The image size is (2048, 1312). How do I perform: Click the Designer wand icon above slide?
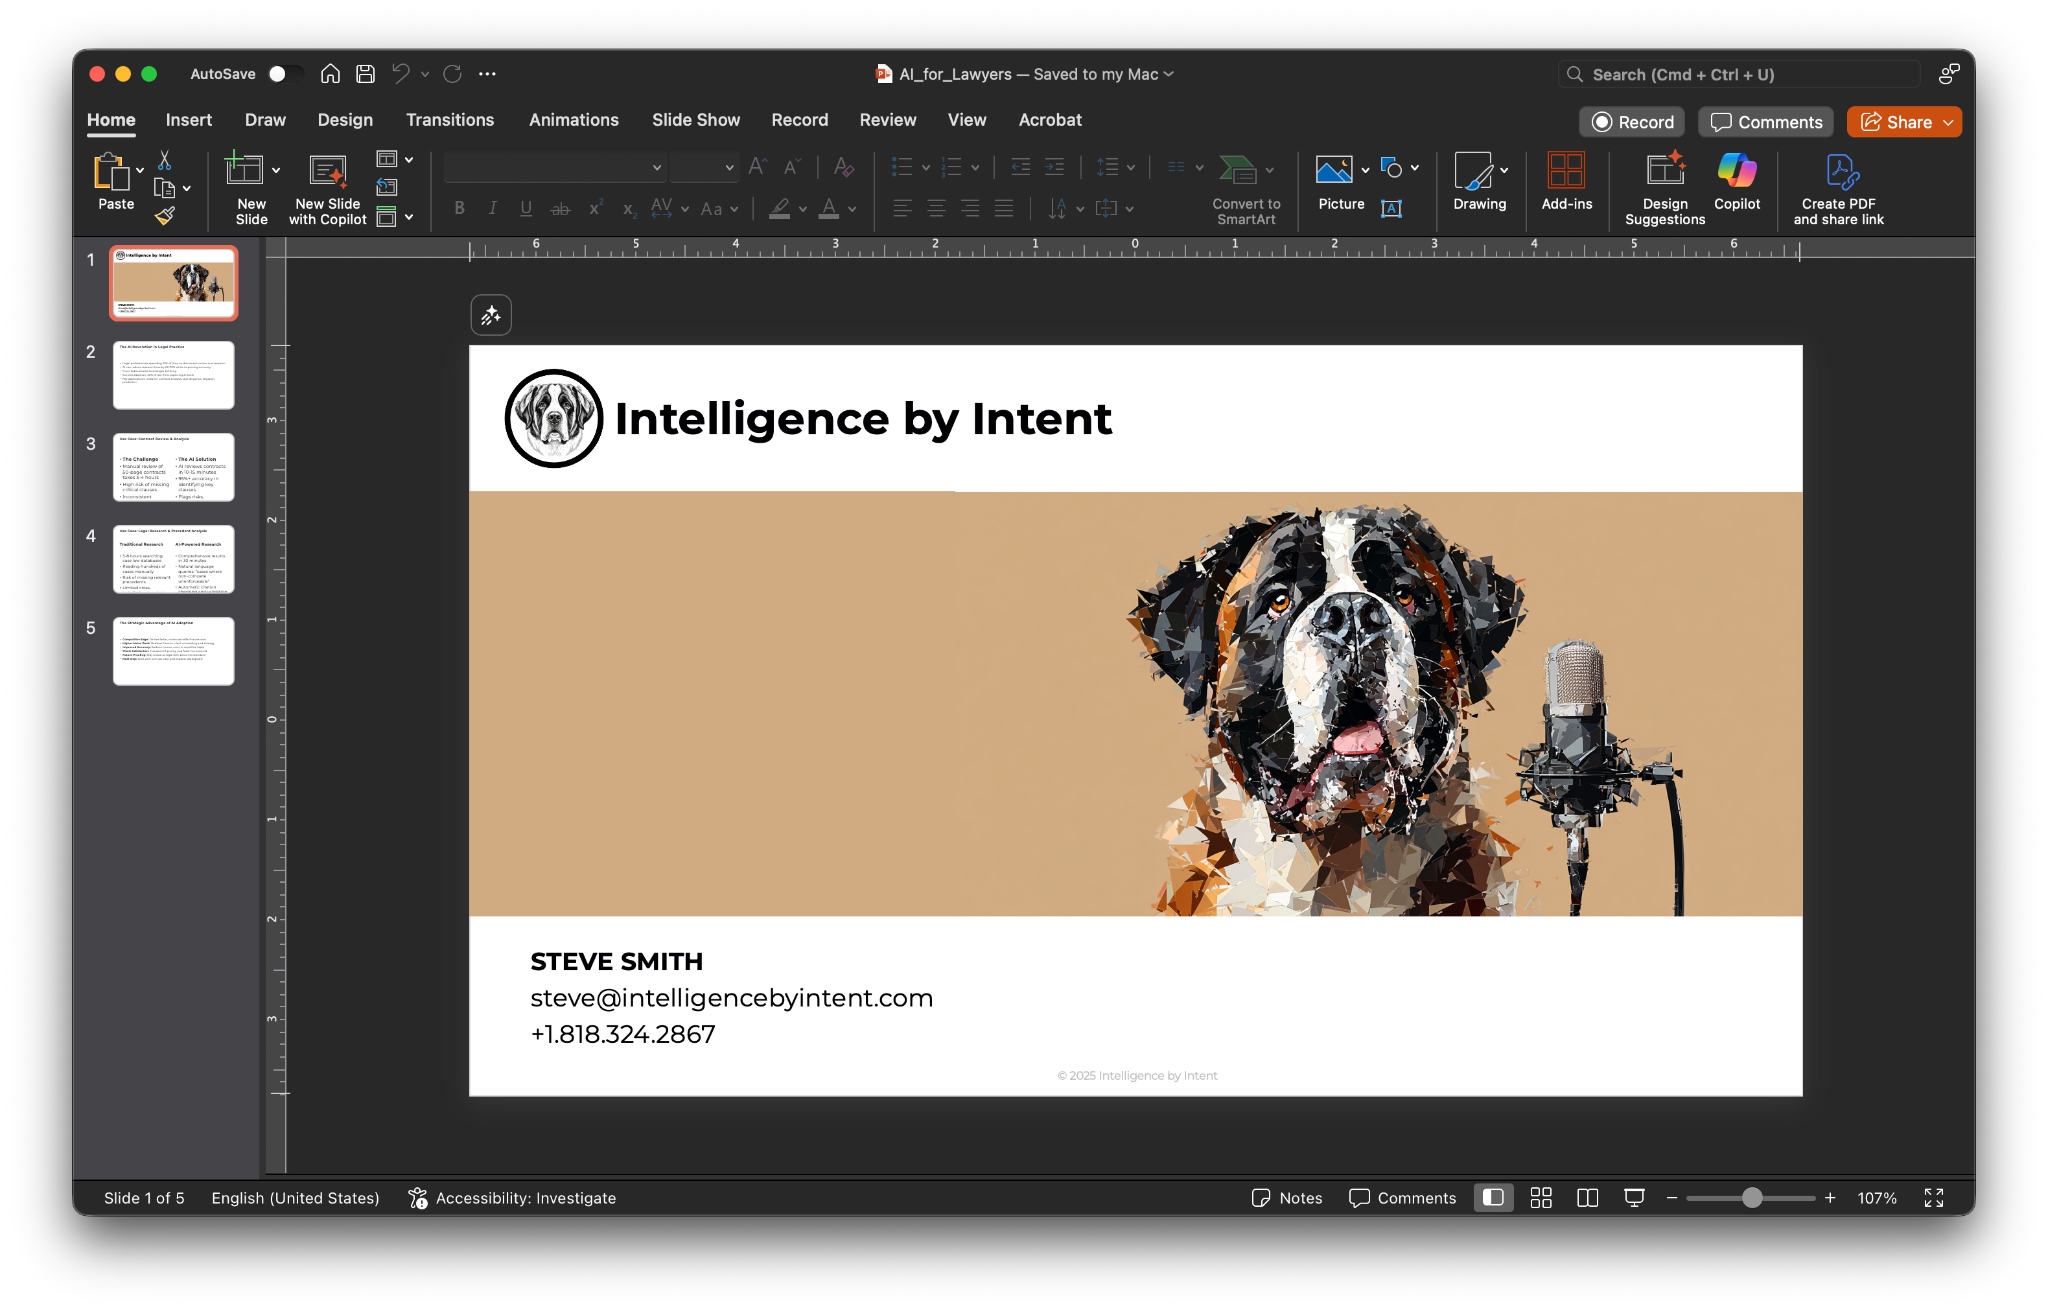pos(491,316)
